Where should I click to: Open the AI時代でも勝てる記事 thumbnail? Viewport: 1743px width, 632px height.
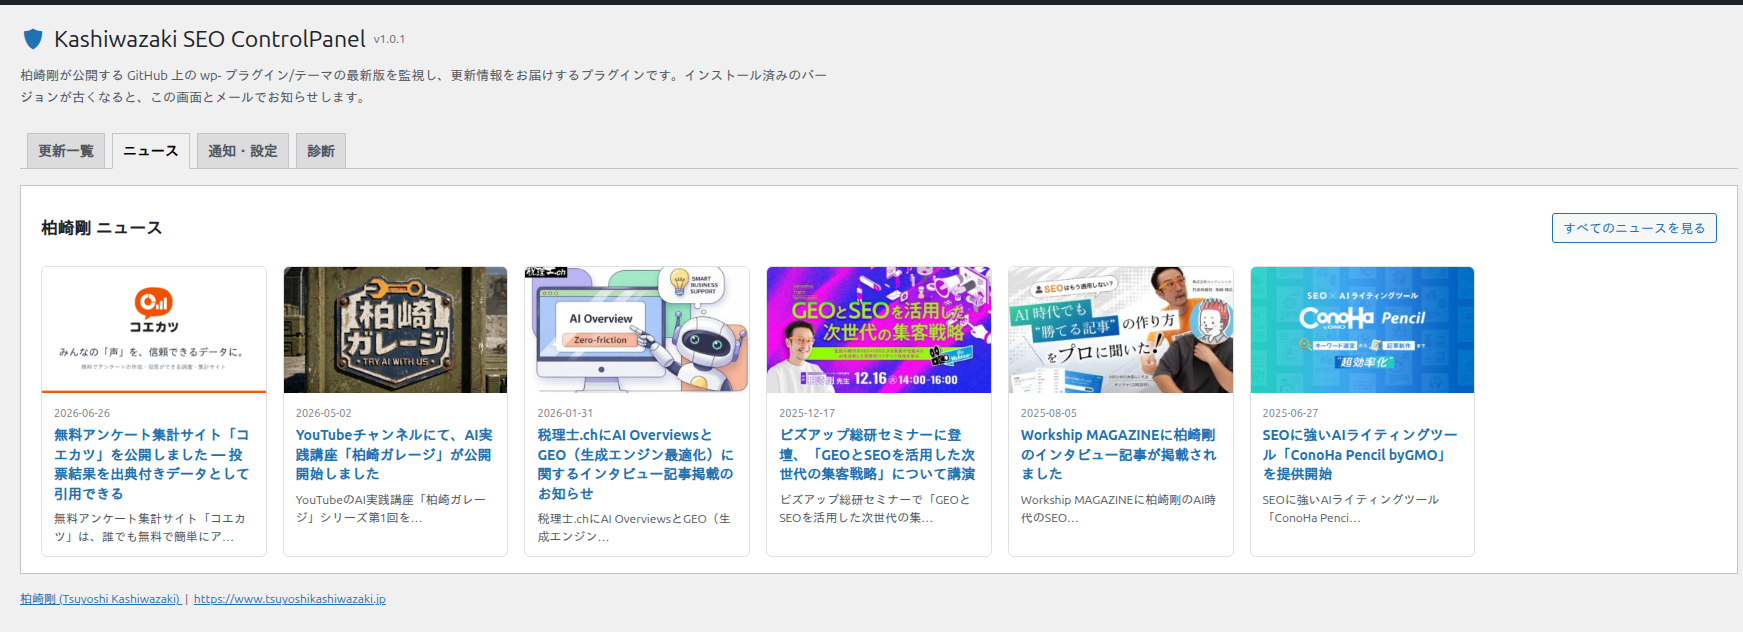click(x=1121, y=330)
